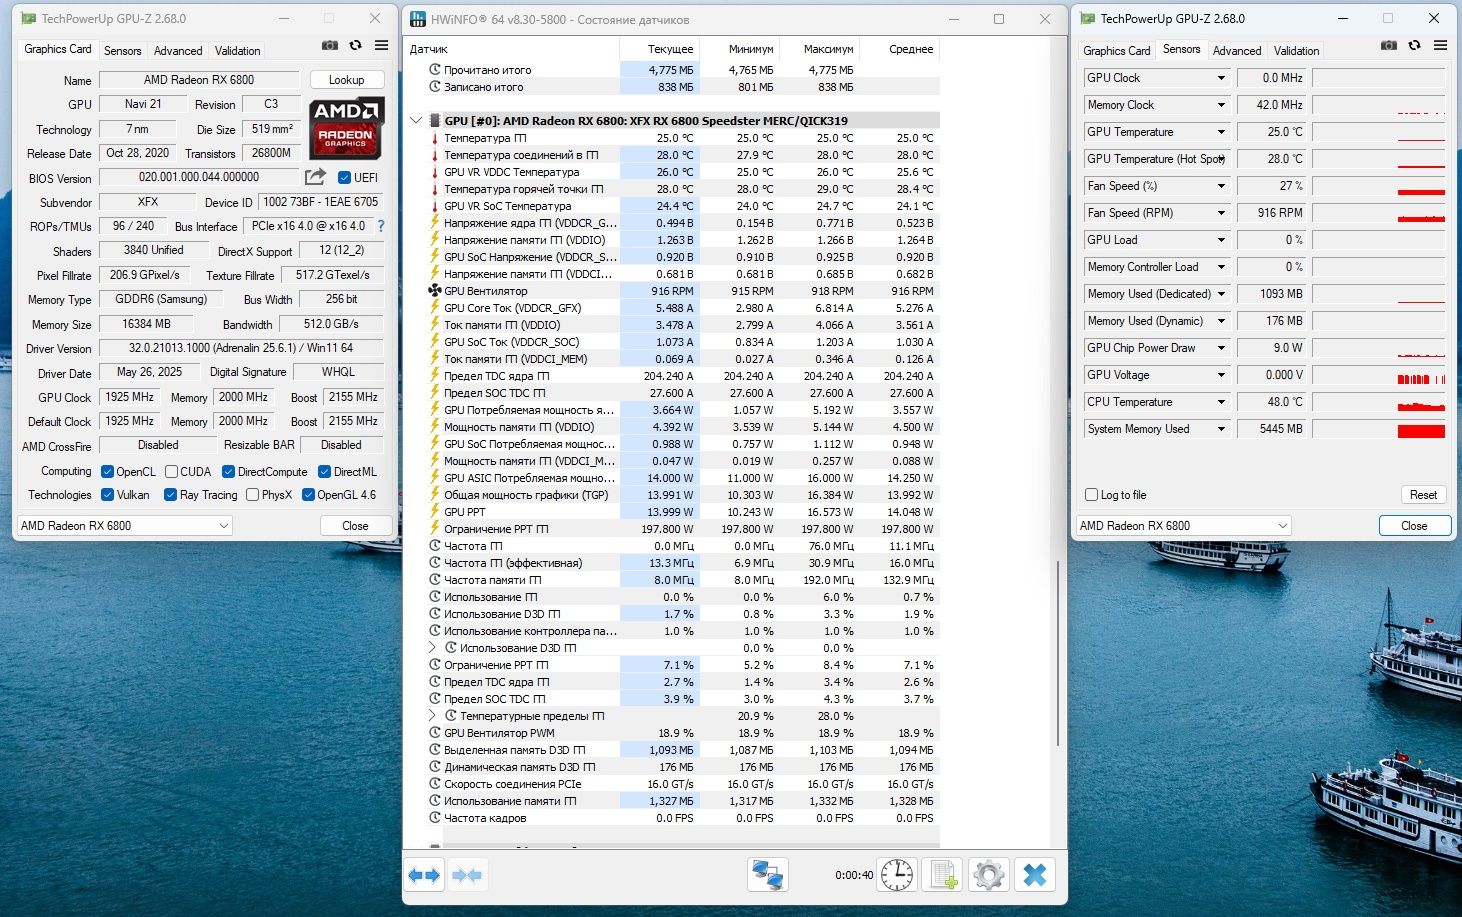The image size is (1462, 917).
Task: Expand the Температурные пределы ГП group
Action: 432,716
